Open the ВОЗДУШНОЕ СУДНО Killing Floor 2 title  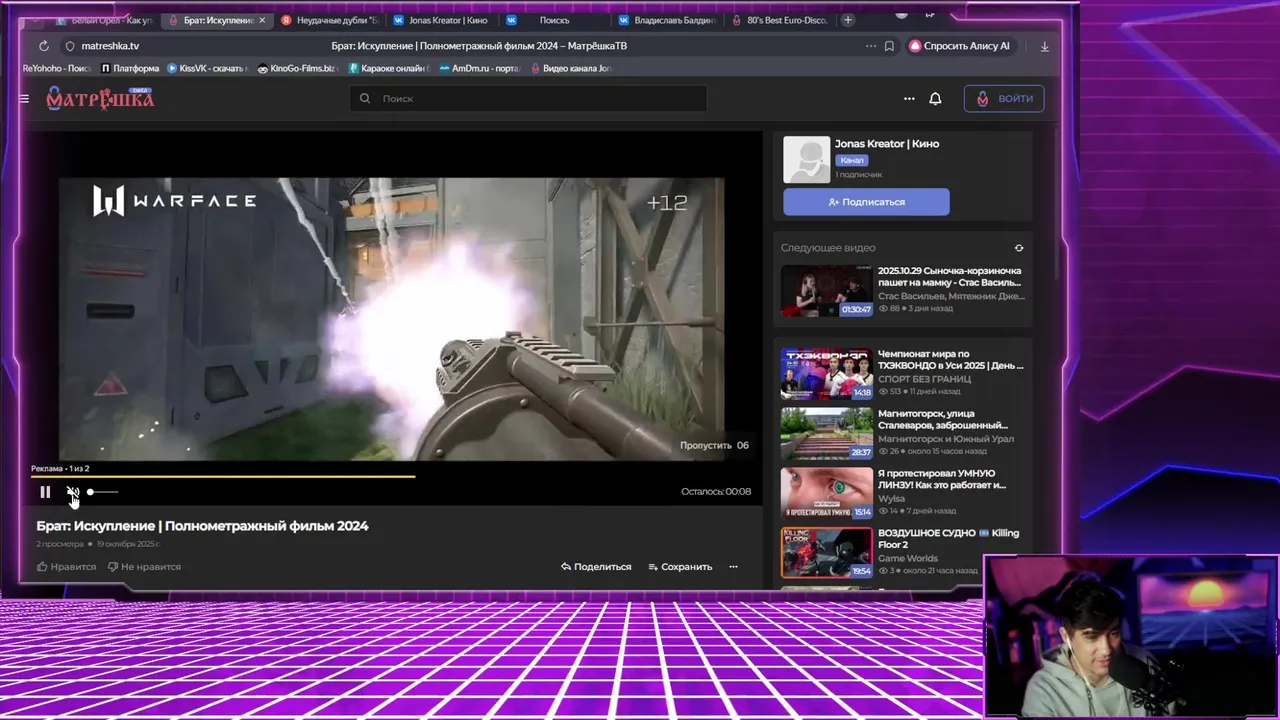coord(948,539)
